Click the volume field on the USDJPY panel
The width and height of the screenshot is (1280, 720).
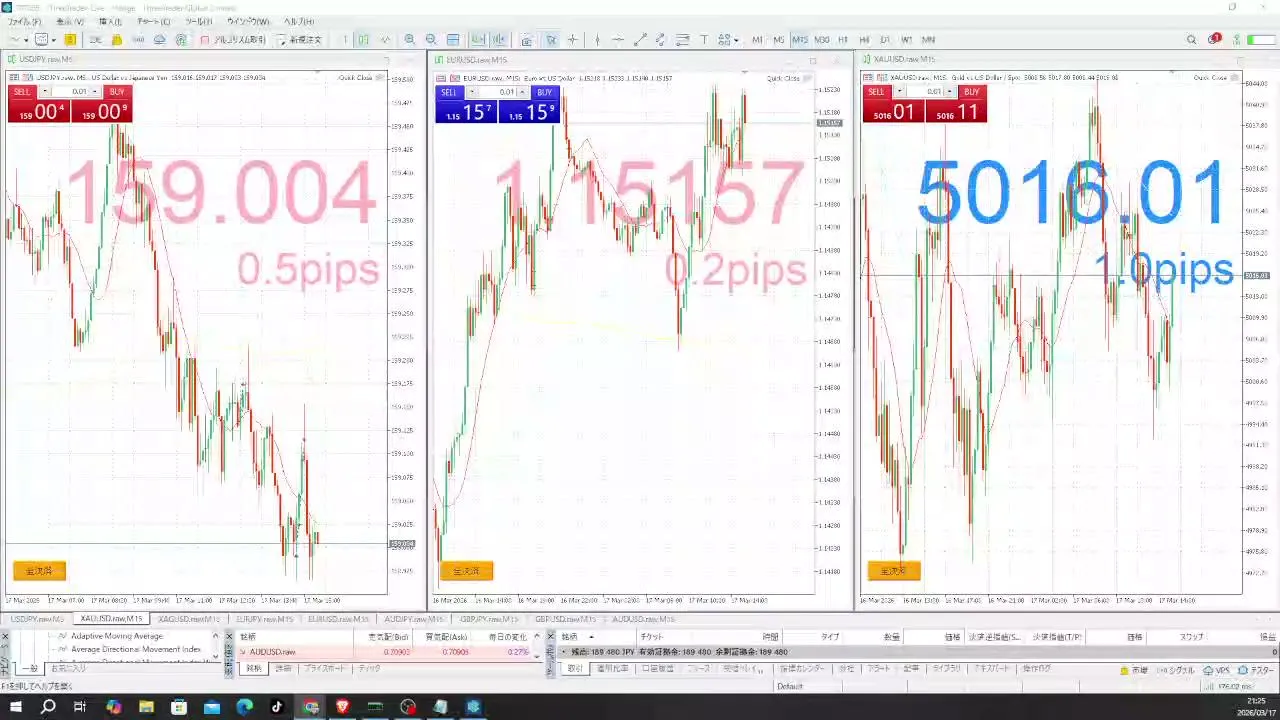coord(72,92)
